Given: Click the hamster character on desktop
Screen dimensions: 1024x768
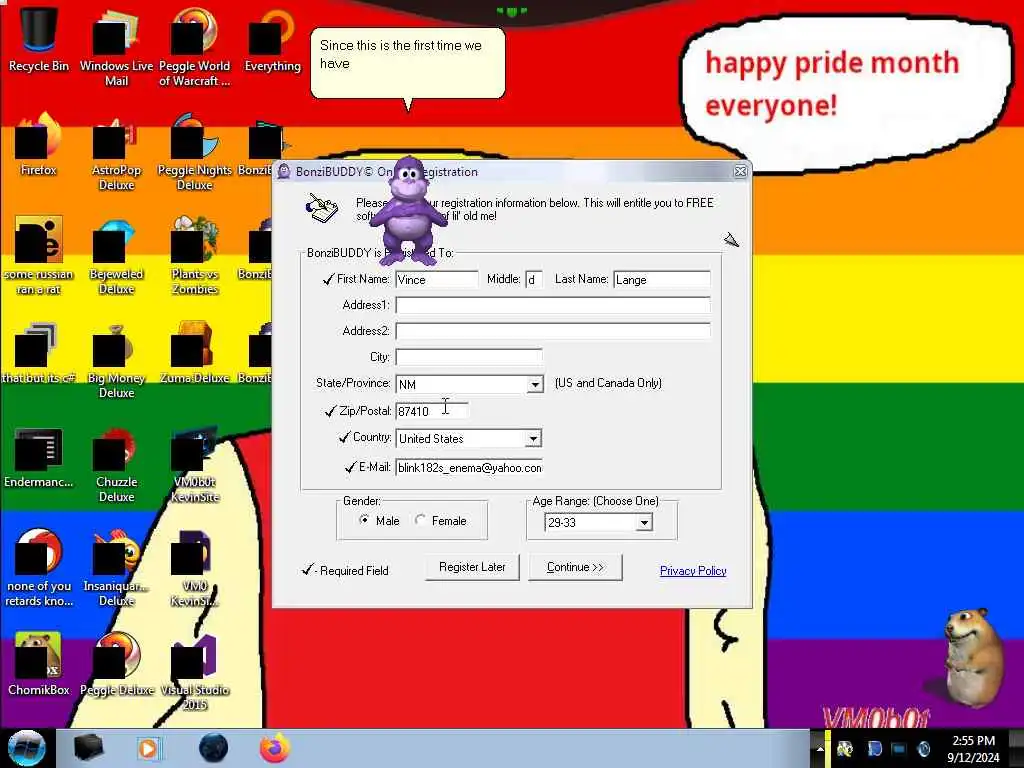Looking at the screenshot, I should tap(972, 657).
